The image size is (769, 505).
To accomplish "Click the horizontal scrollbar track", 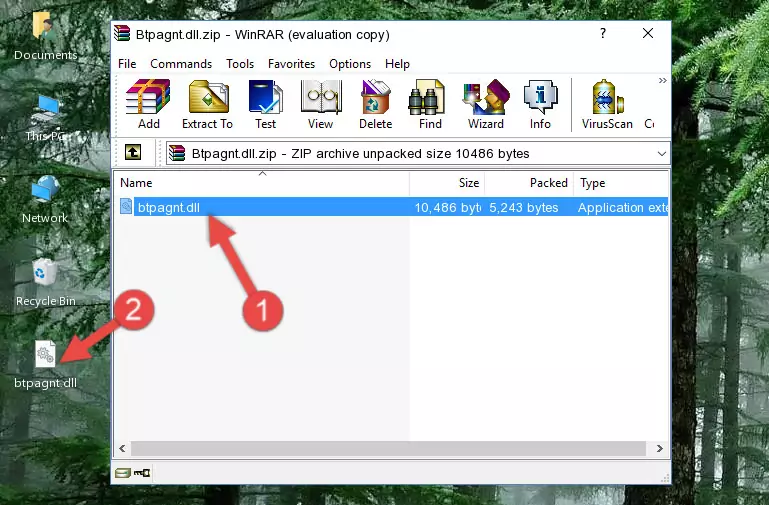I will point(388,448).
